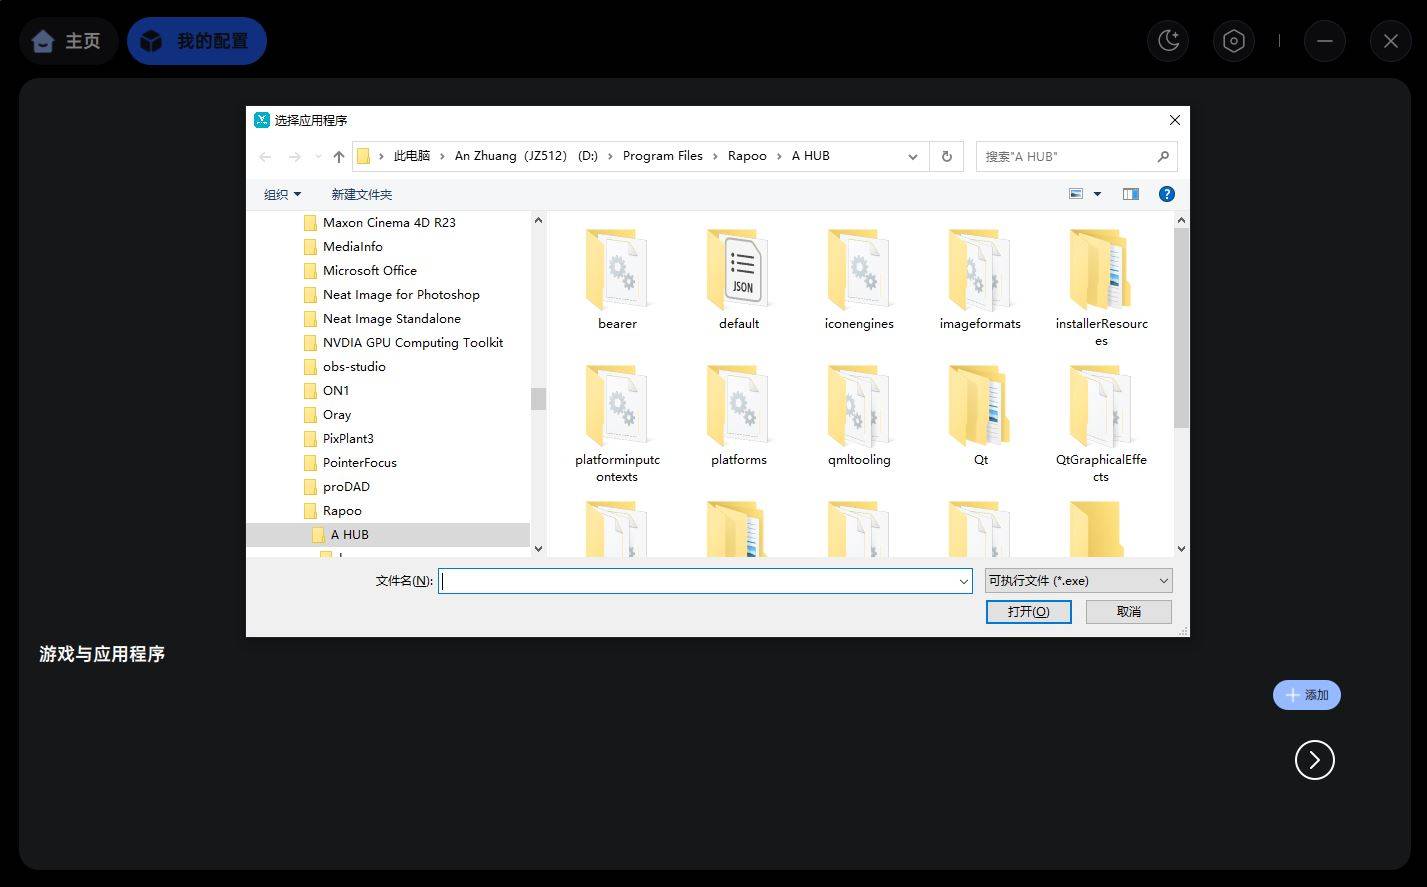Click the Back navigation arrow
The height and width of the screenshot is (887, 1427).
click(265, 157)
